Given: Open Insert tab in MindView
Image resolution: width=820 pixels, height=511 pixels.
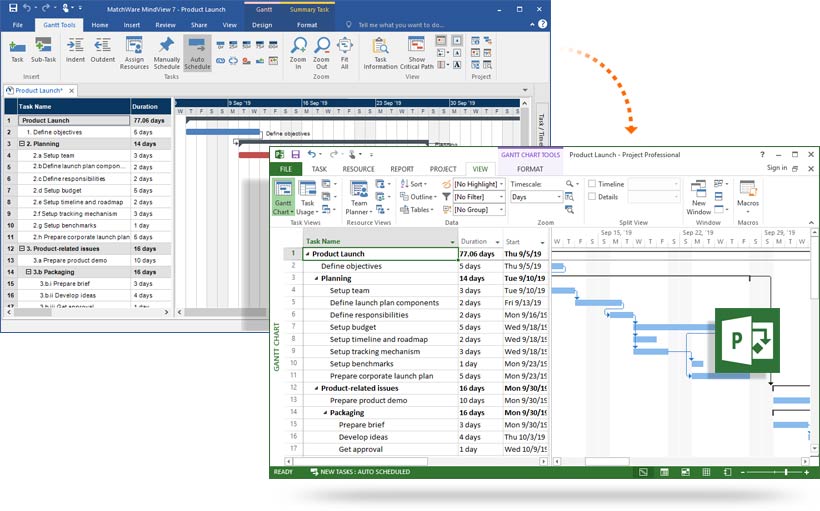Looking at the screenshot, I should (131, 25).
